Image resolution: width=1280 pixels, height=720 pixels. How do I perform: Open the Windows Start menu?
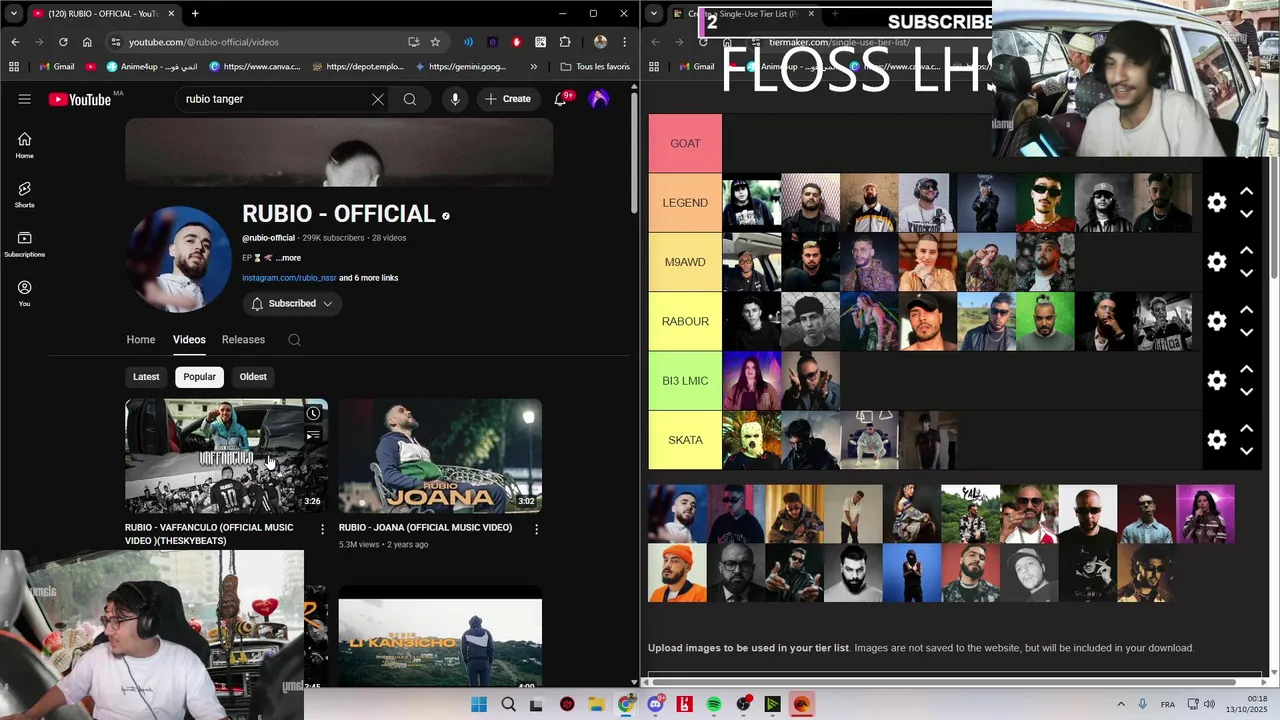pyautogui.click(x=479, y=705)
